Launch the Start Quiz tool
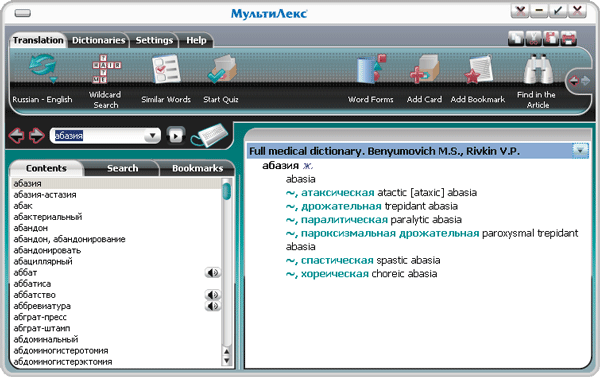This screenshot has height=377, width=600. click(x=222, y=69)
